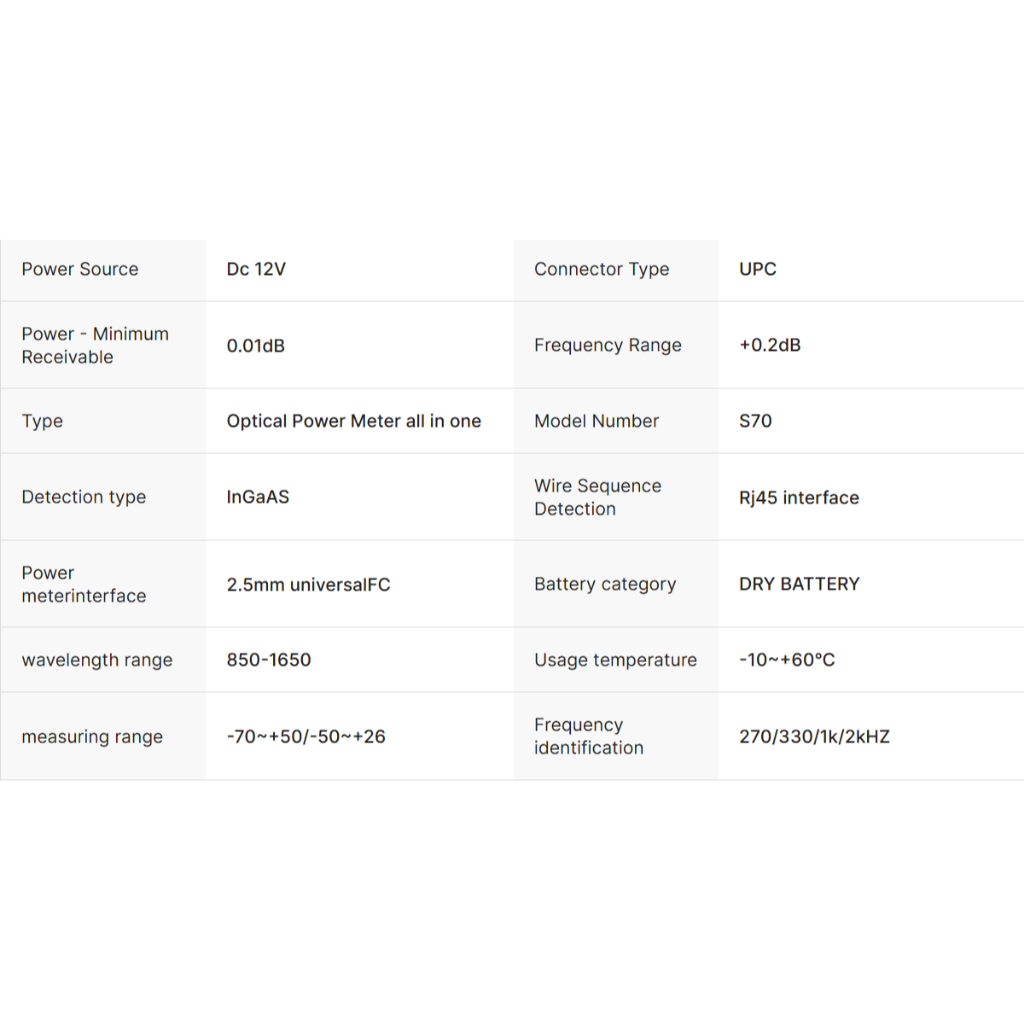Select the S70 model value
Screen dimensions: 1024x1024
(x=755, y=421)
